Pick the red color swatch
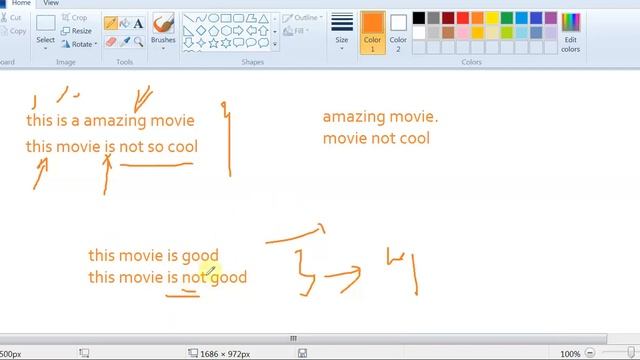This screenshot has height=360, width=640. click(x=463, y=18)
